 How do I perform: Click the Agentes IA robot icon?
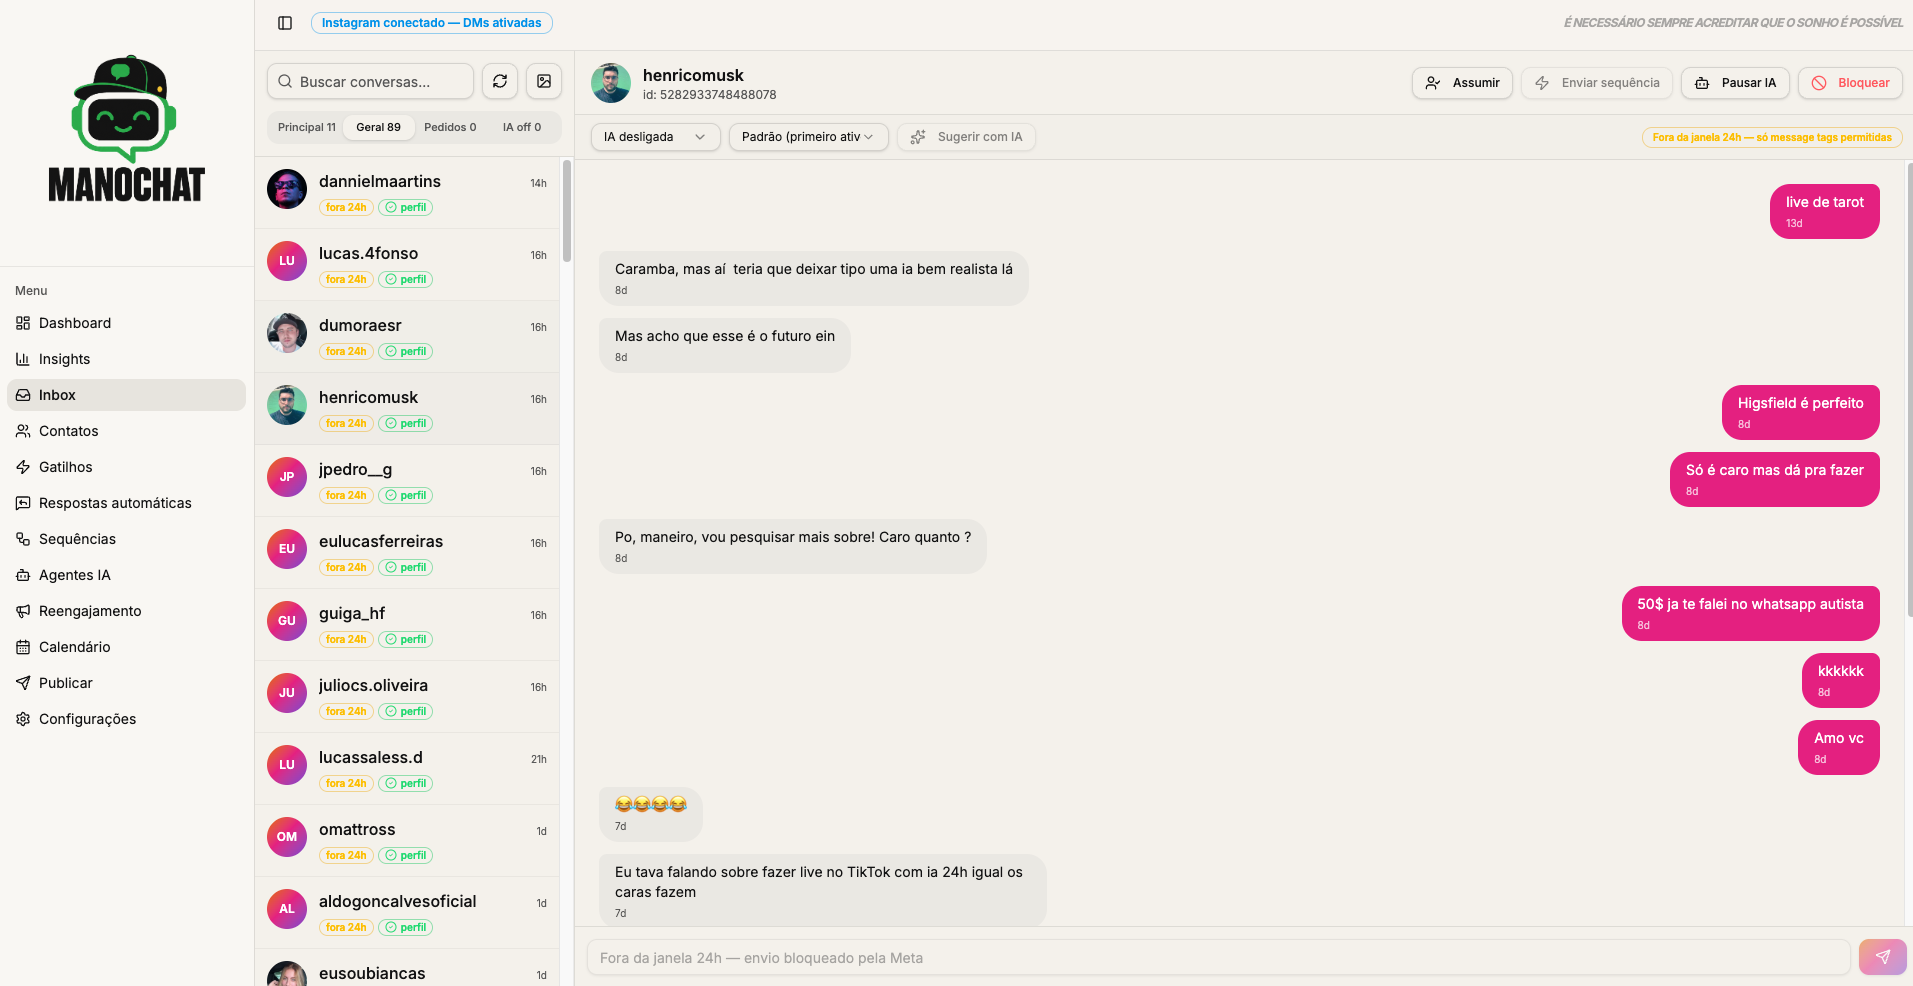click(x=23, y=575)
